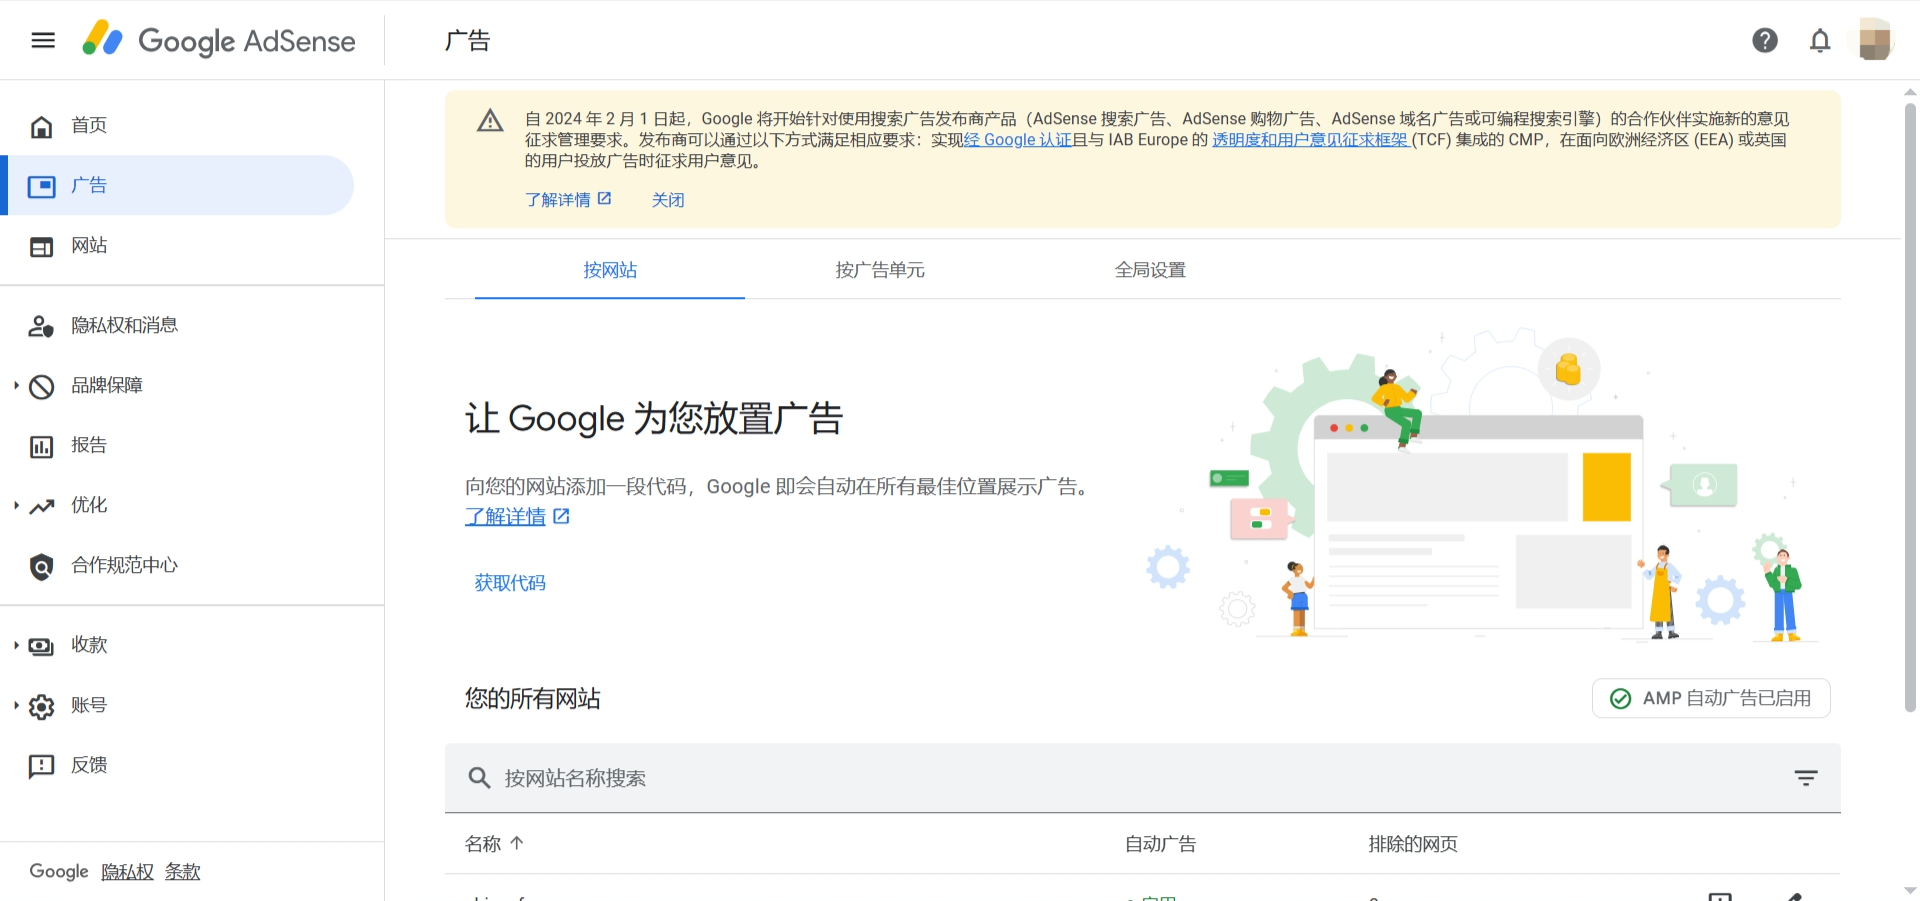Open the account avatar menu
Image resolution: width=1920 pixels, height=901 pixels.
pyautogui.click(x=1876, y=40)
